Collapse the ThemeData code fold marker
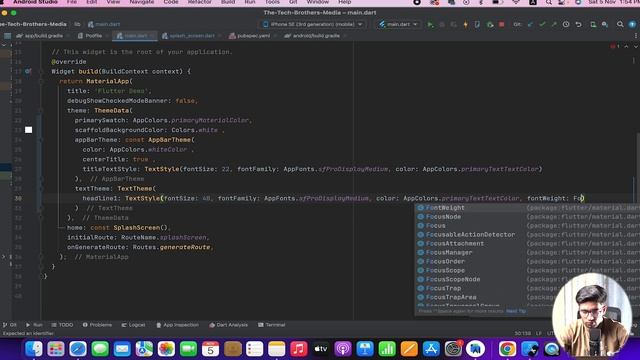 coord(41,111)
